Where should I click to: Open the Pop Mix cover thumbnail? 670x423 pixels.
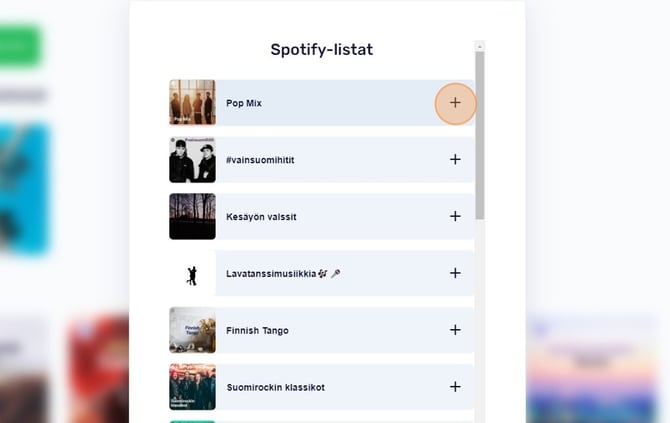point(192,103)
